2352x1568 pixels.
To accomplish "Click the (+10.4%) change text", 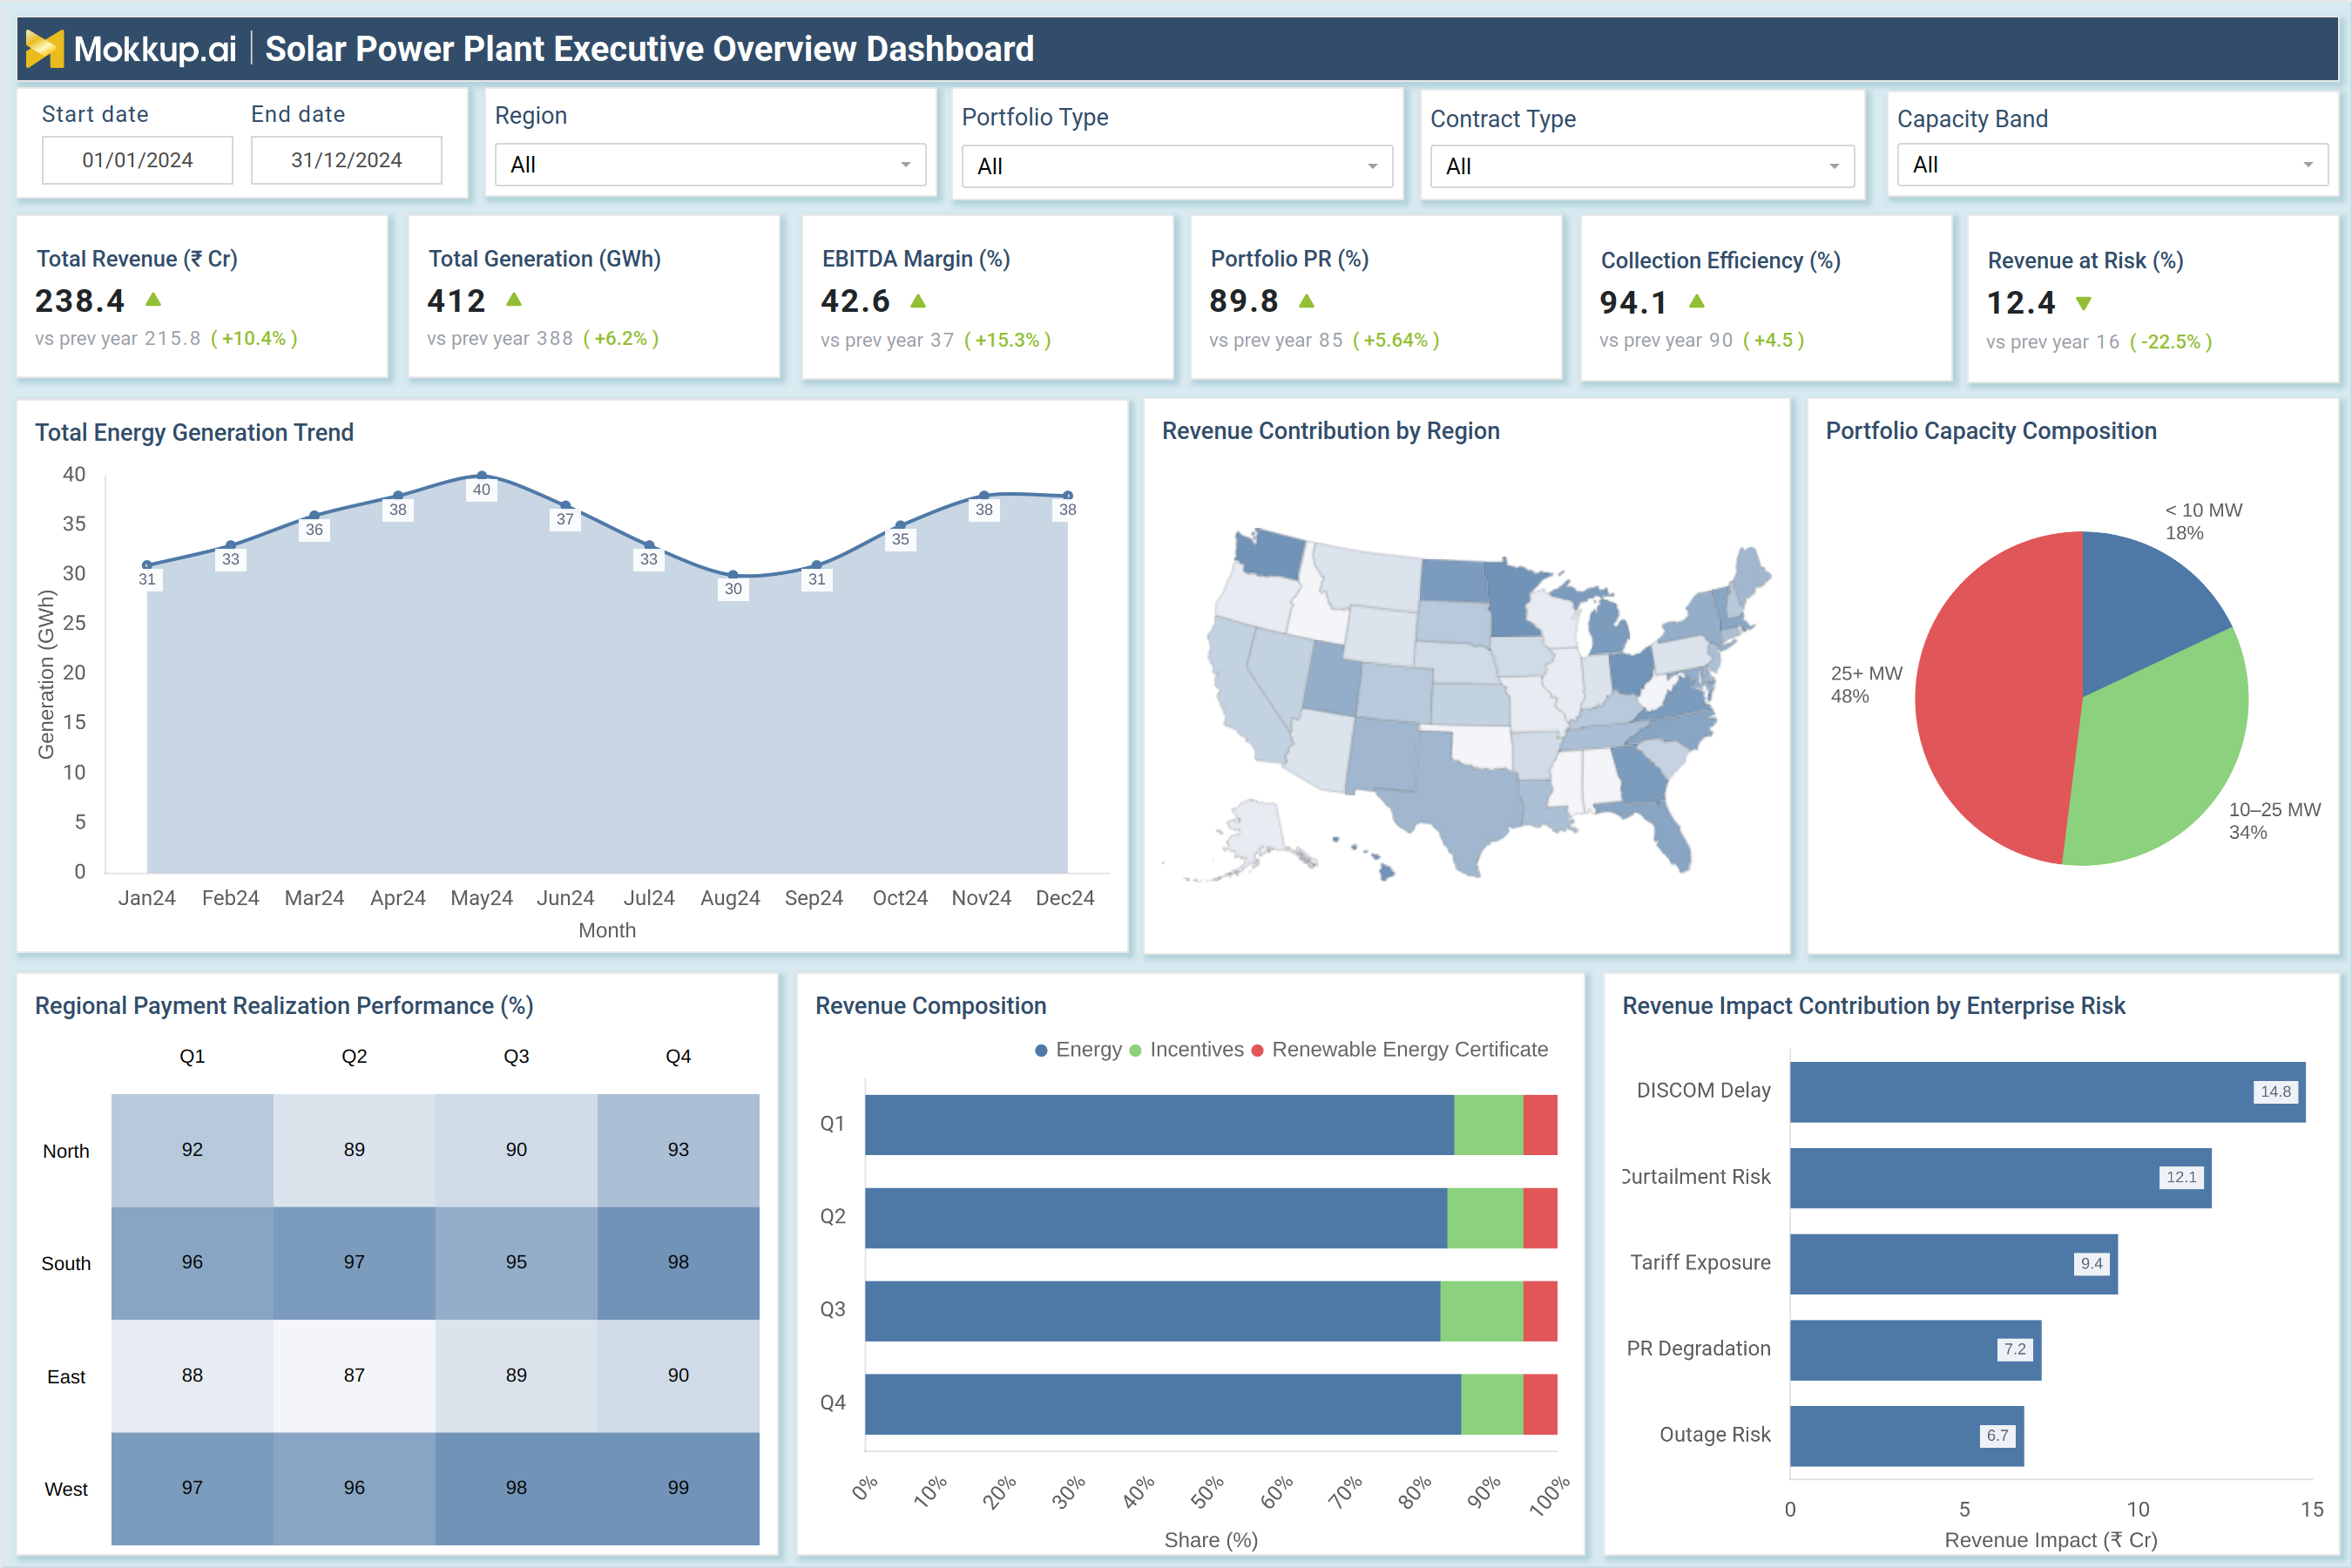I will pyautogui.click(x=254, y=338).
